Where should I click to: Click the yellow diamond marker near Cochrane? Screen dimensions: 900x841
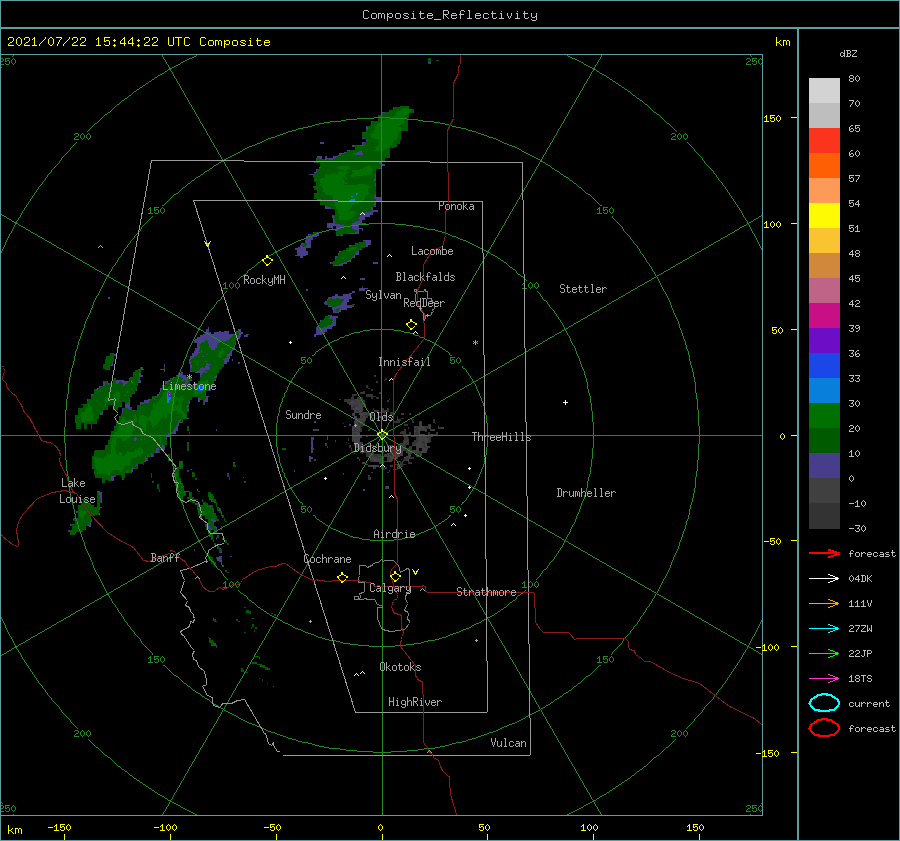pyautogui.click(x=342, y=578)
